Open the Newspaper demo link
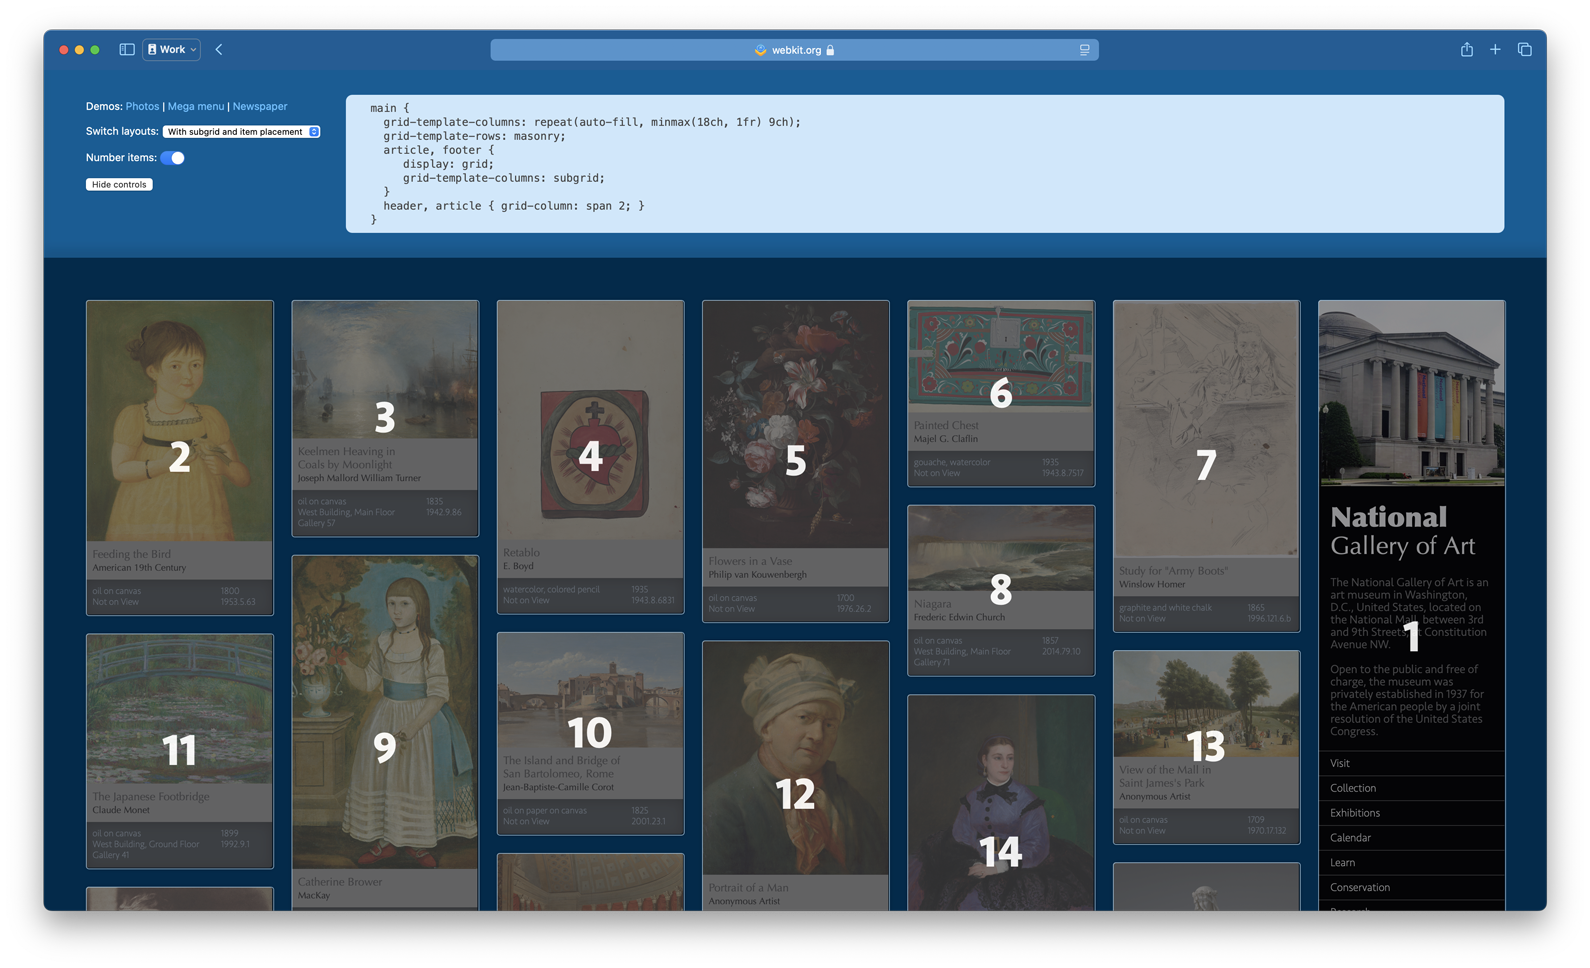The height and width of the screenshot is (968, 1590). pyautogui.click(x=260, y=106)
